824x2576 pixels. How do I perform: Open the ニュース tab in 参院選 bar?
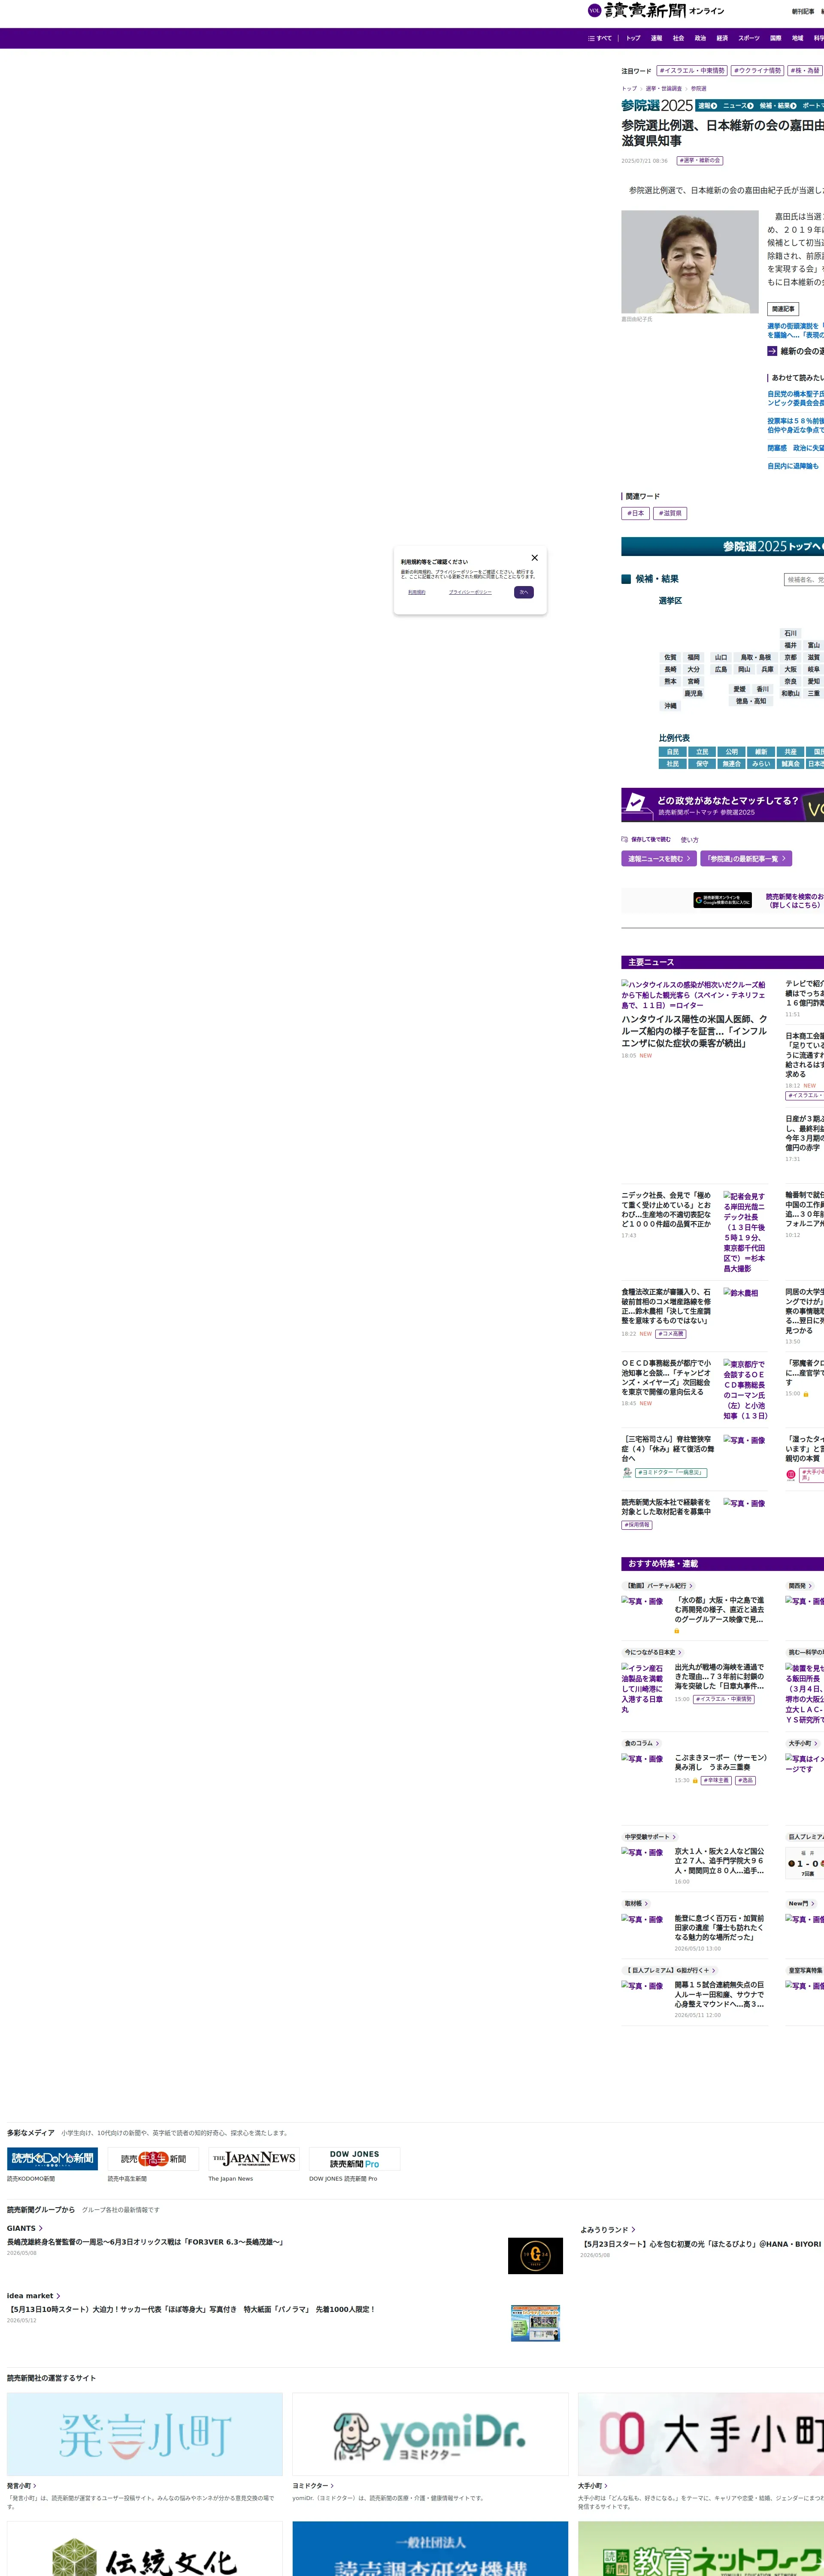(738, 106)
